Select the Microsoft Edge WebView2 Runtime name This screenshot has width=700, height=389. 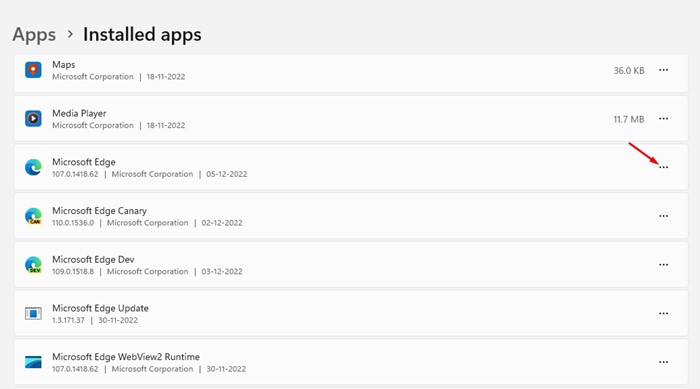[x=125, y=357]
